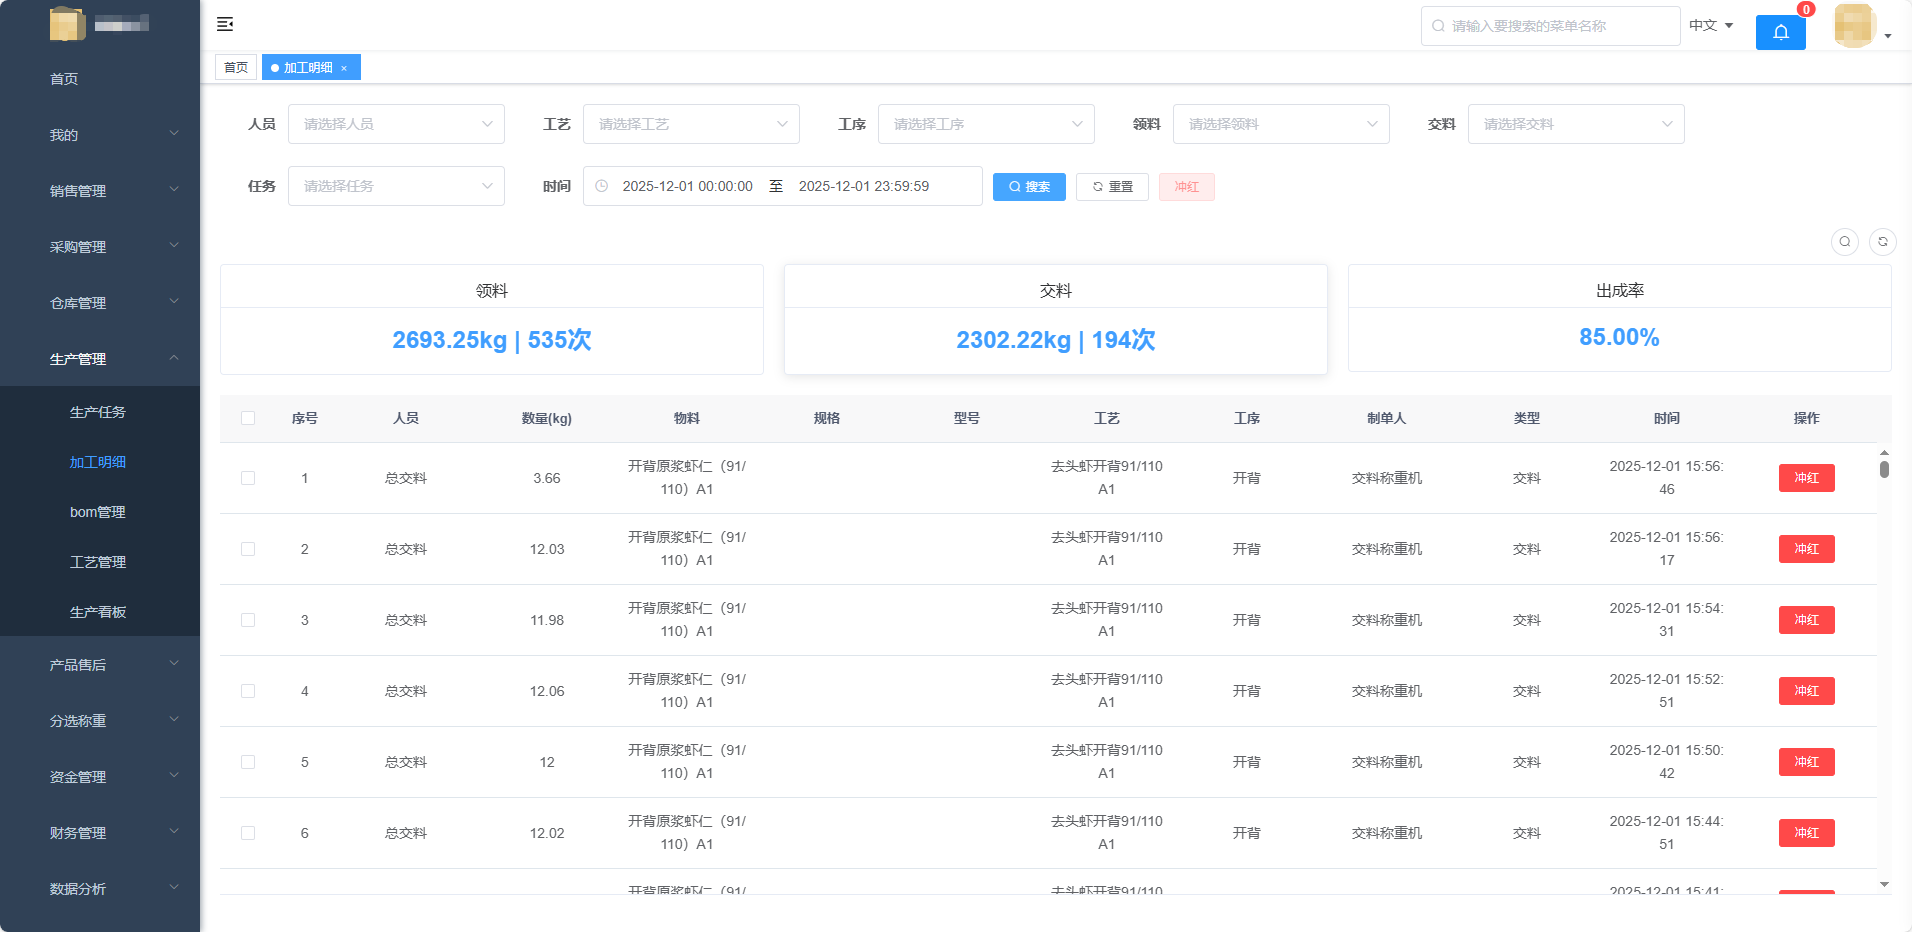
Task: Collapse the sidebar with the hamburger icon
Action: [x=225, y=24]
